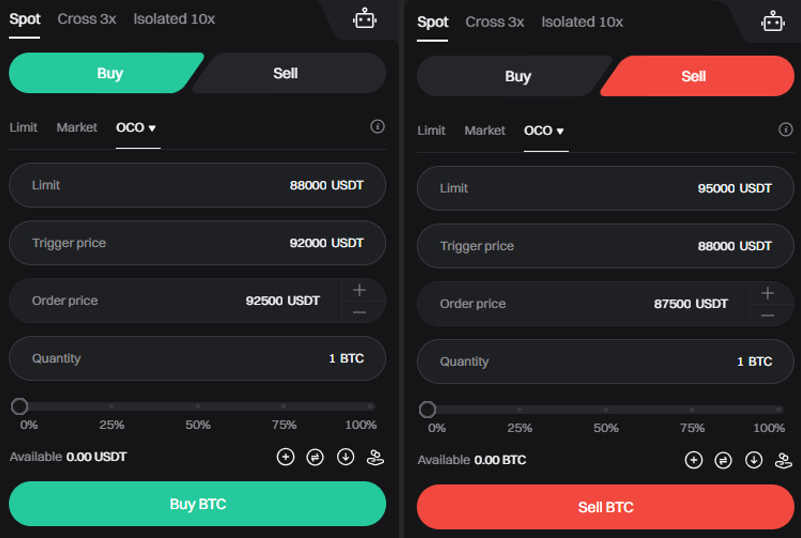Click the 88000 USDT trigger price field in sell form

pos(605,246)
